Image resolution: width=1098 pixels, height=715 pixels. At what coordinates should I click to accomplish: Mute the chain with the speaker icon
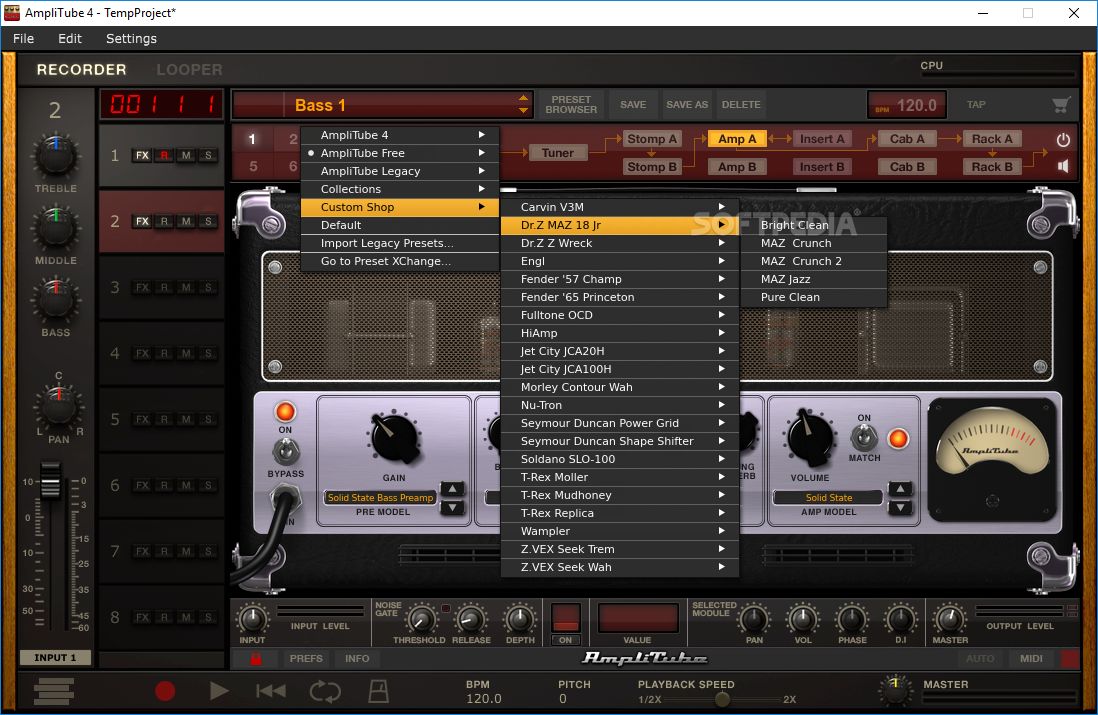[1063, 166]
